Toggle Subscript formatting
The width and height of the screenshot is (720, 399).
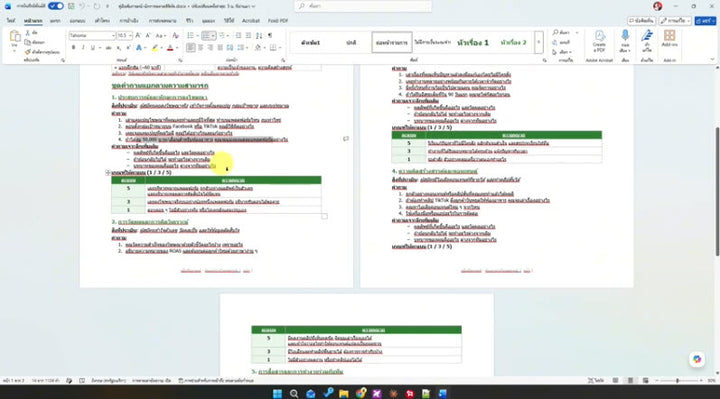[118, 48]
